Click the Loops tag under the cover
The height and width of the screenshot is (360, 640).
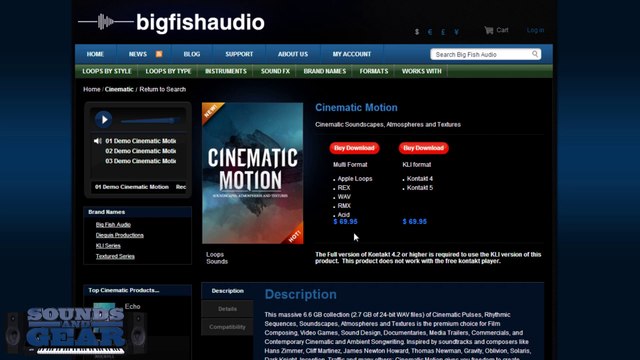pyautogui.click(x=215, y=254)
